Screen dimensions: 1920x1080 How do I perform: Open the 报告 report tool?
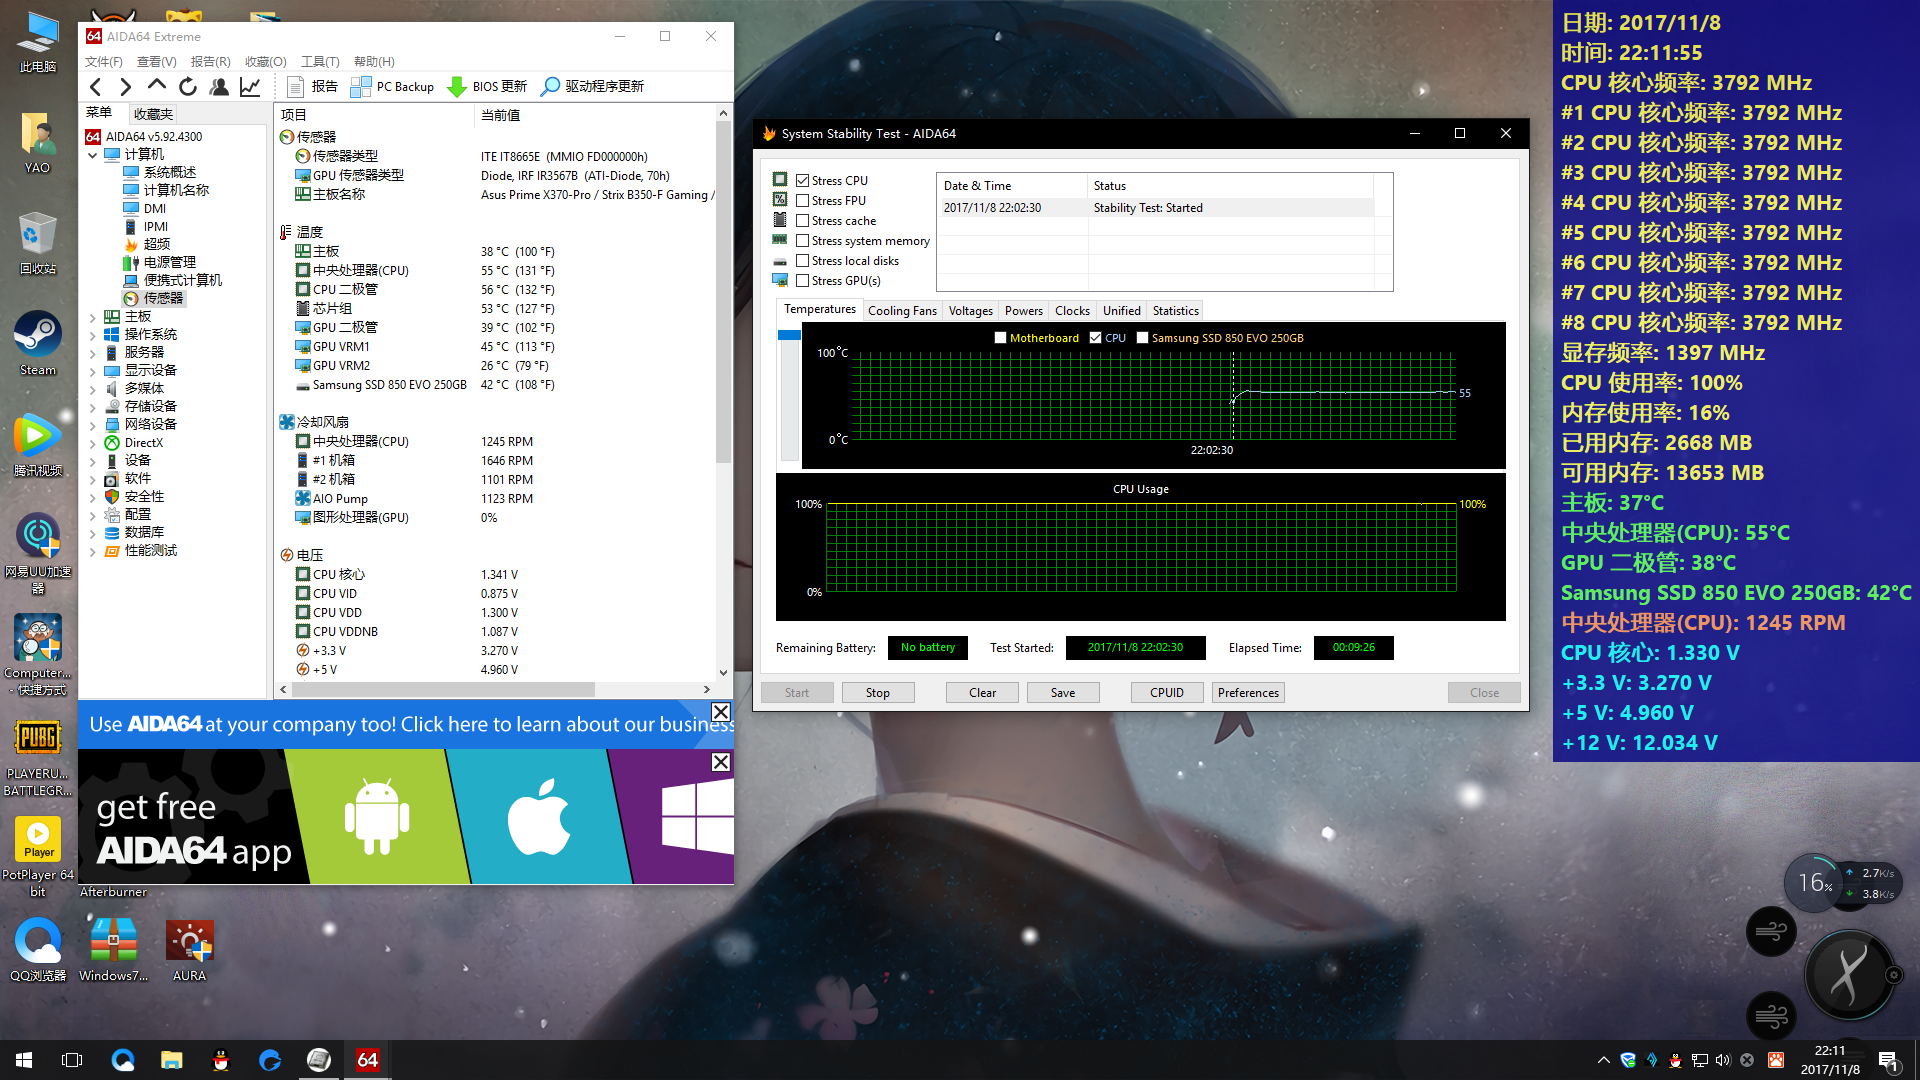click(312, 87)
